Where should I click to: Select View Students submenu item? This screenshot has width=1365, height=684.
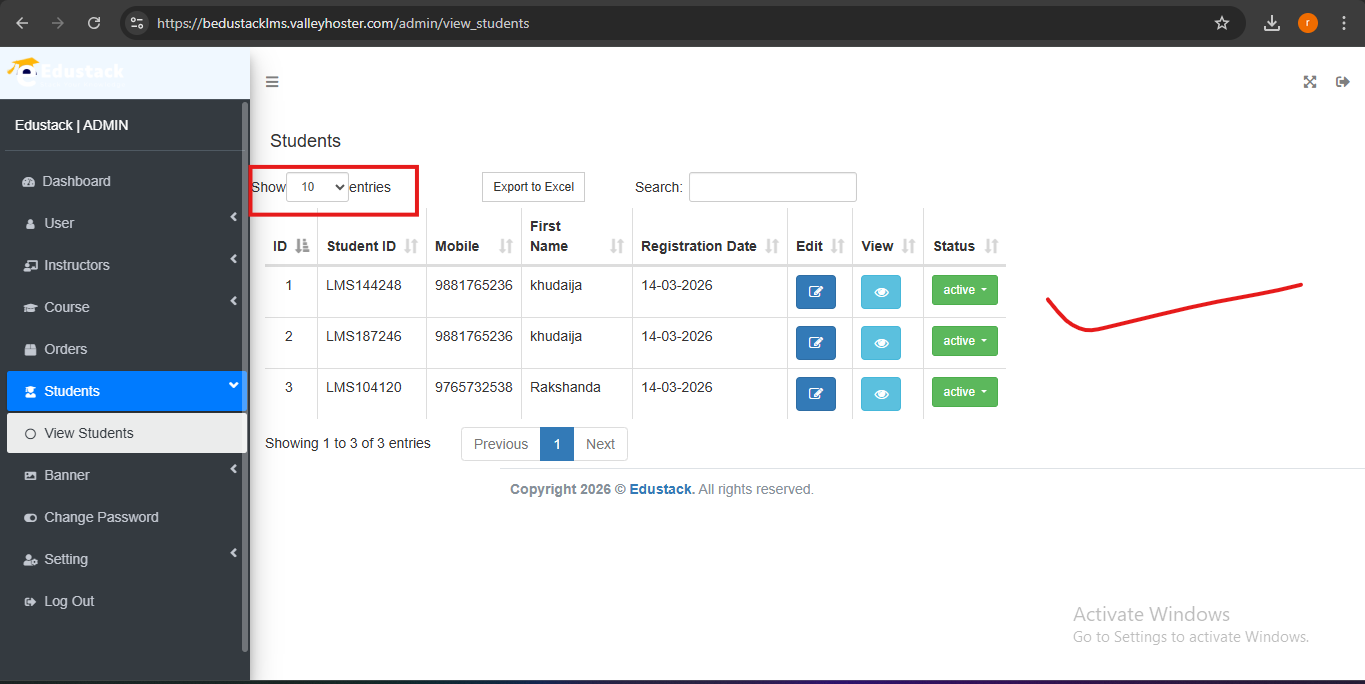pyautogui.click(x=126, y=433)
